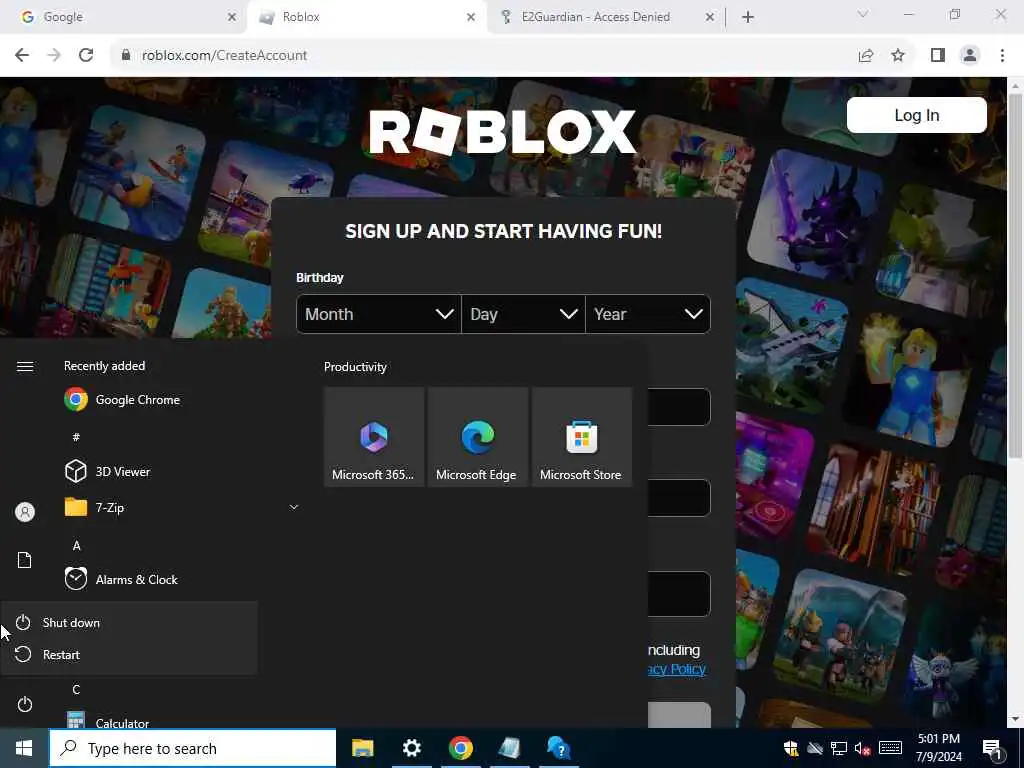Bookmark this page with the star icon
The width and height of the screenshot is (1024, 768).
[x=898, y=56]
